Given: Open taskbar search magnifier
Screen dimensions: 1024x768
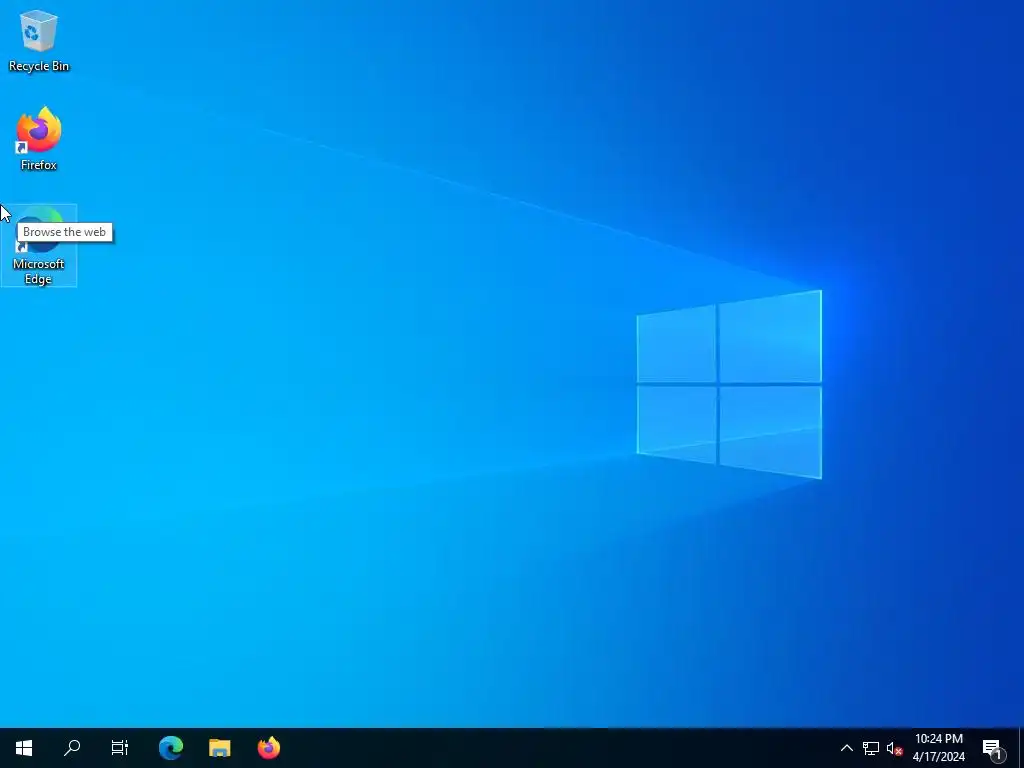Looking at the screenshot, I should 72,748.
